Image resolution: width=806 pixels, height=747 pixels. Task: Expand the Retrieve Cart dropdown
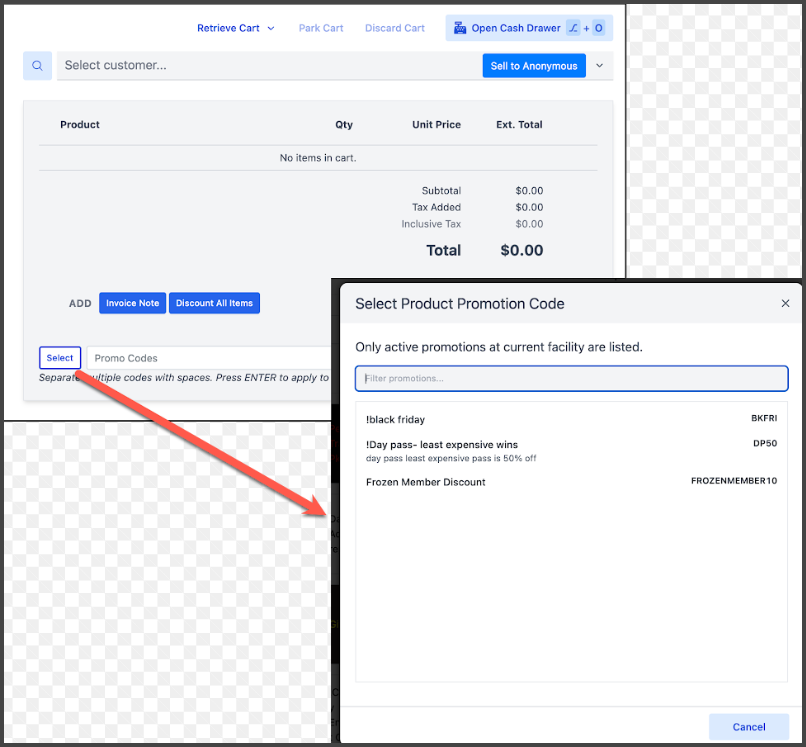click(235, 28)
